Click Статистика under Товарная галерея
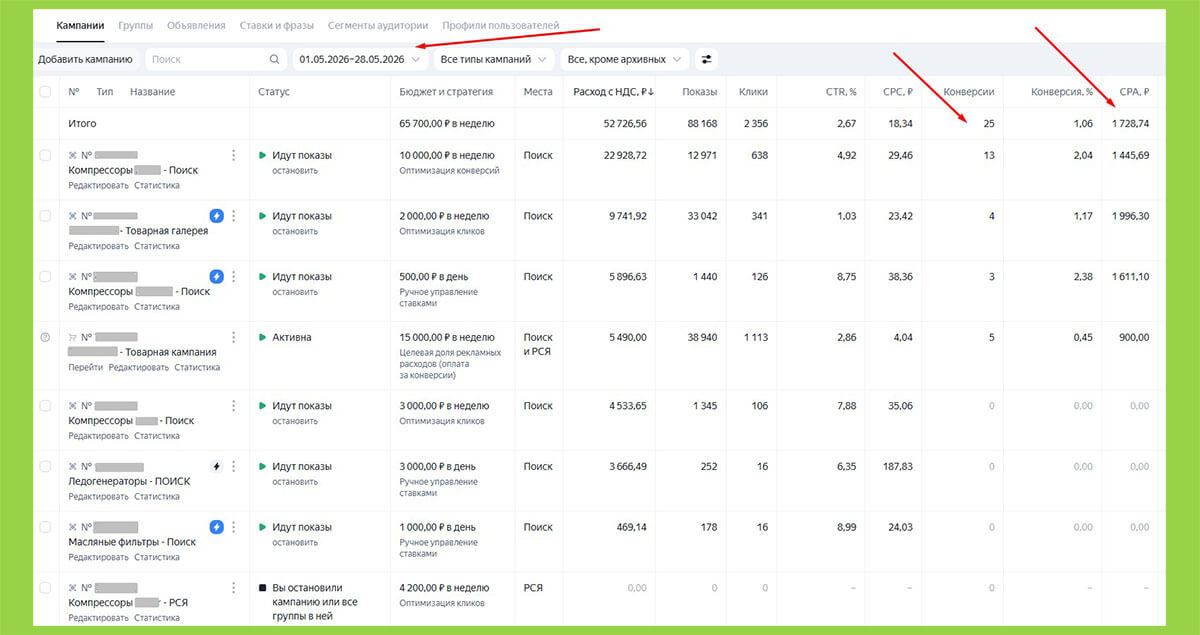1200x635 pixels. click(x=157, y=246)
